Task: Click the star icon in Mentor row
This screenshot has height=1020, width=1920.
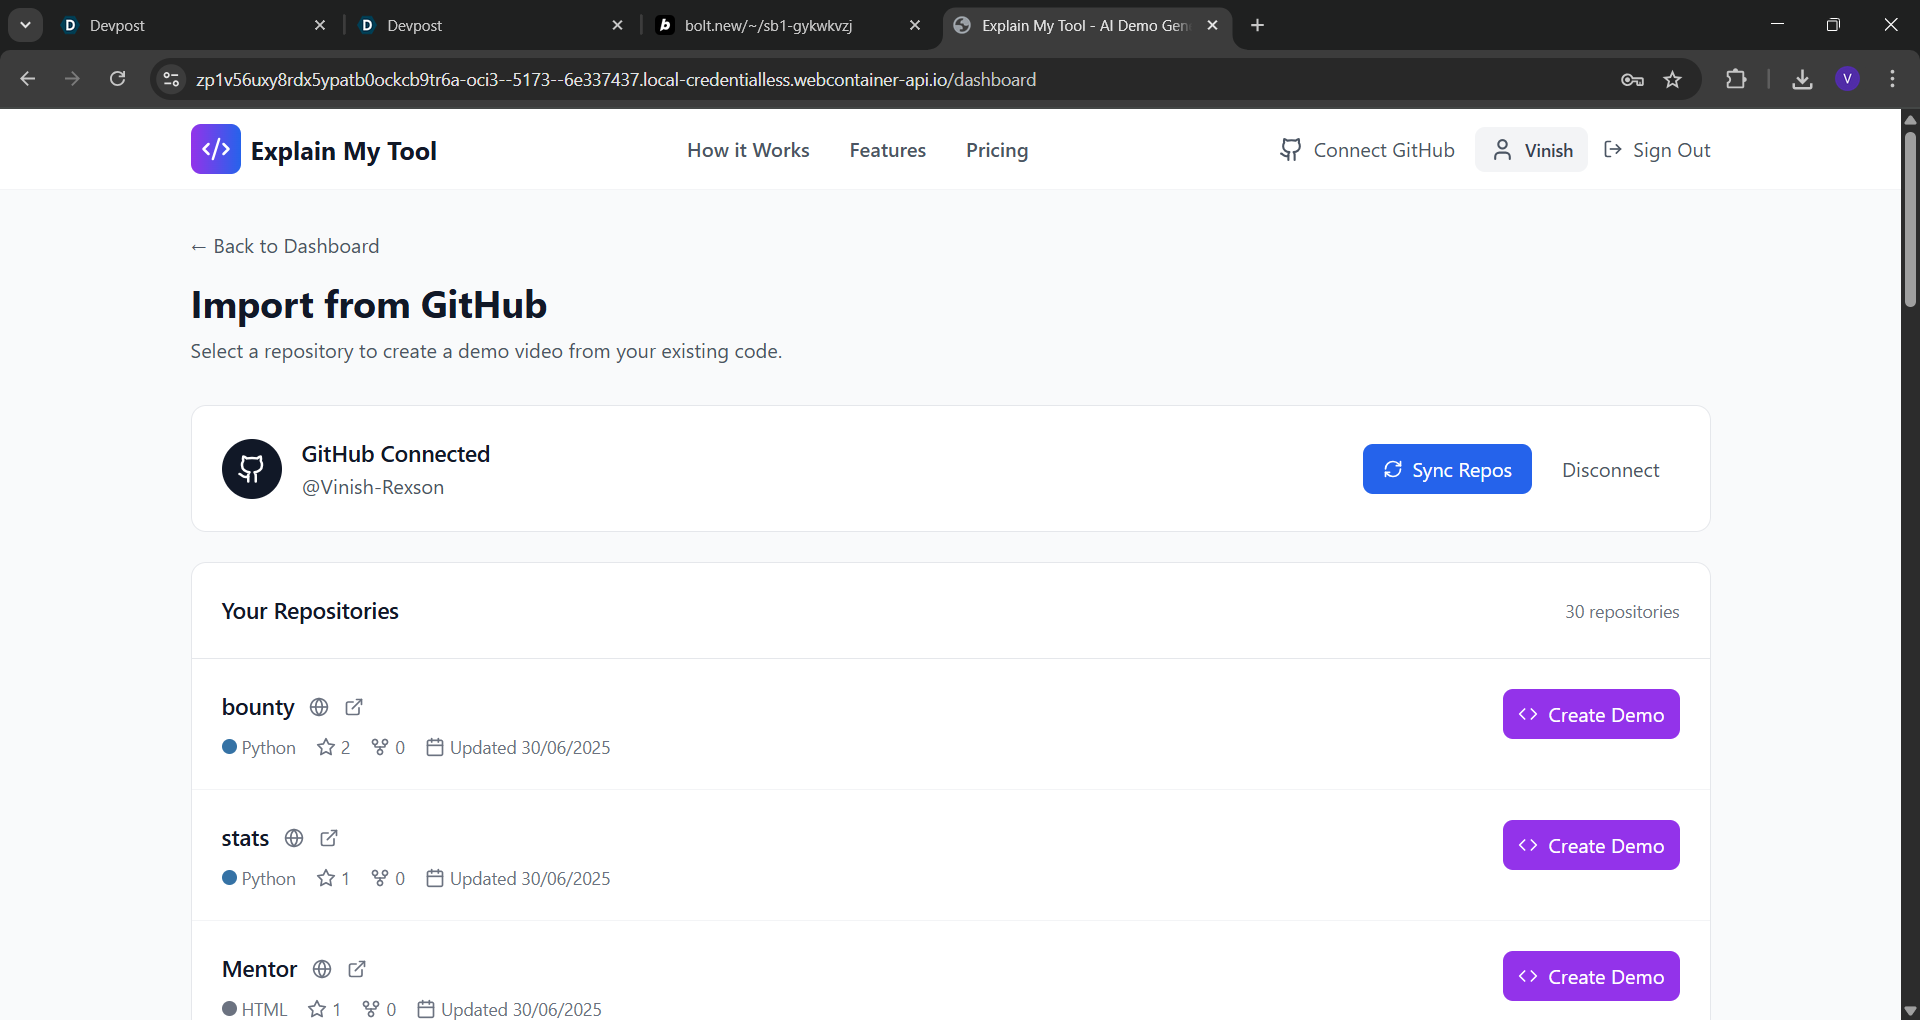Action: [317, 1009]
